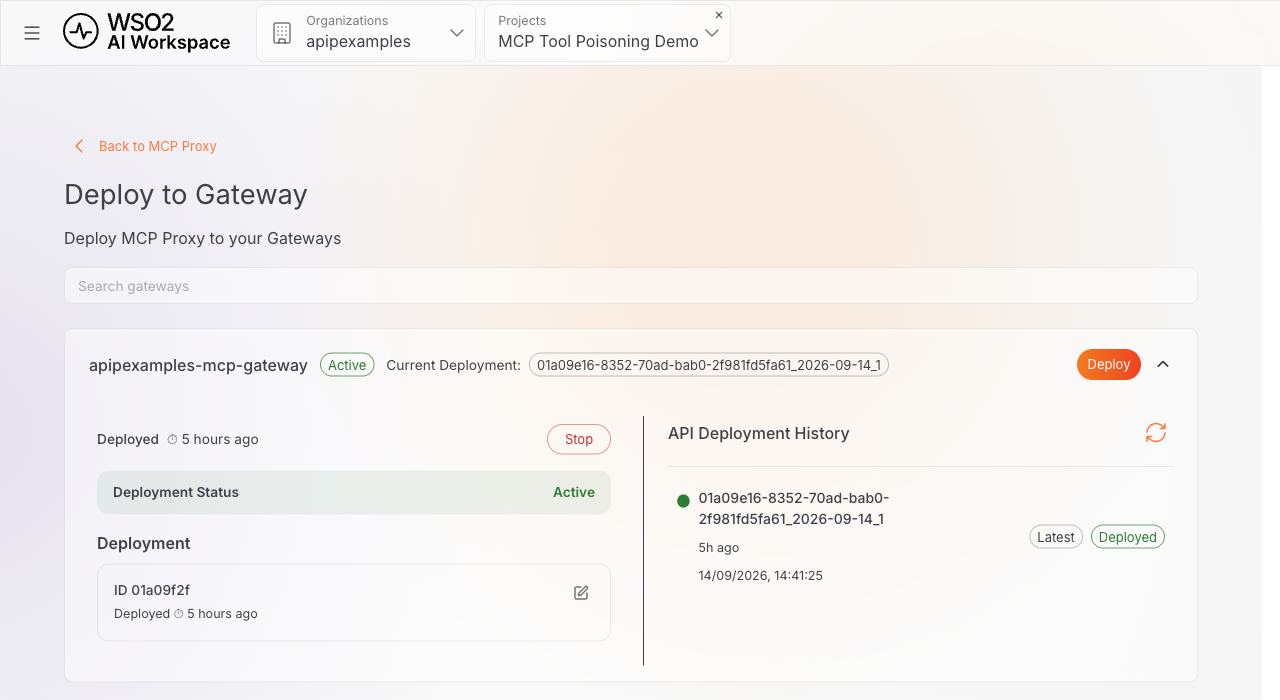Click the 5h ago text in the history
1280x700 pixels.
[719, 547]
